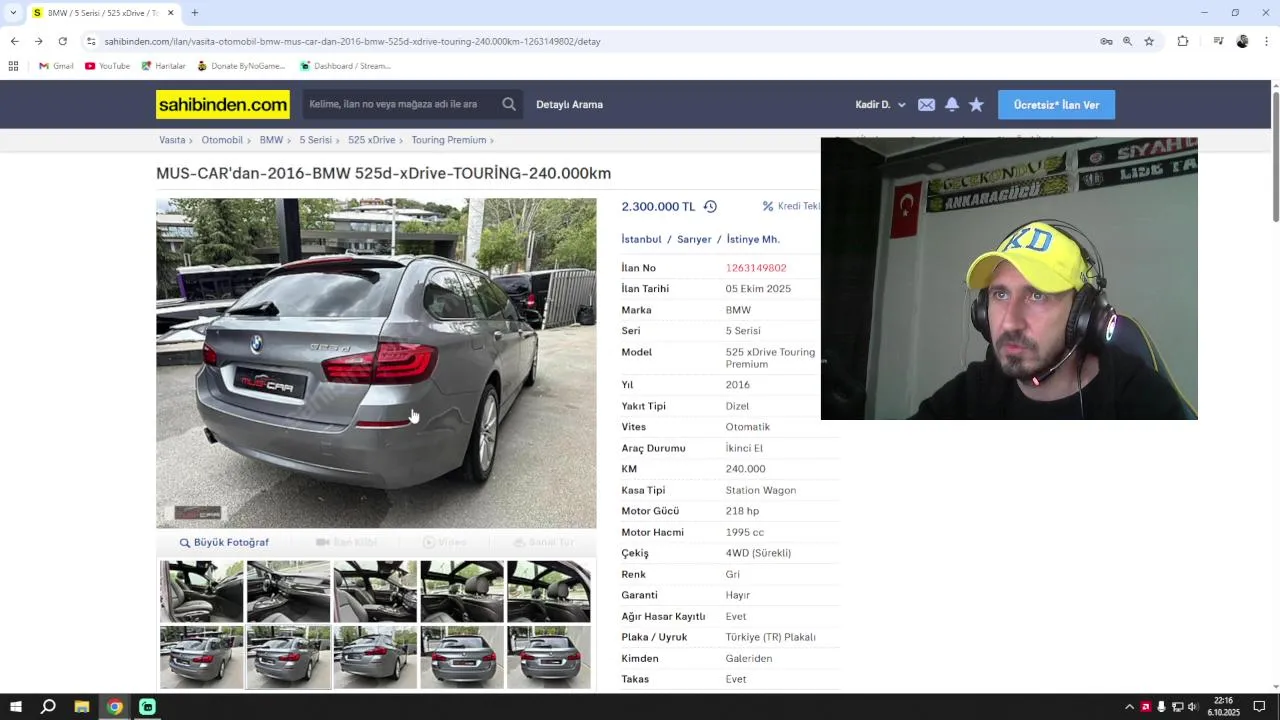
Task: Click listing number 1263149802
Action: [756, 268]
